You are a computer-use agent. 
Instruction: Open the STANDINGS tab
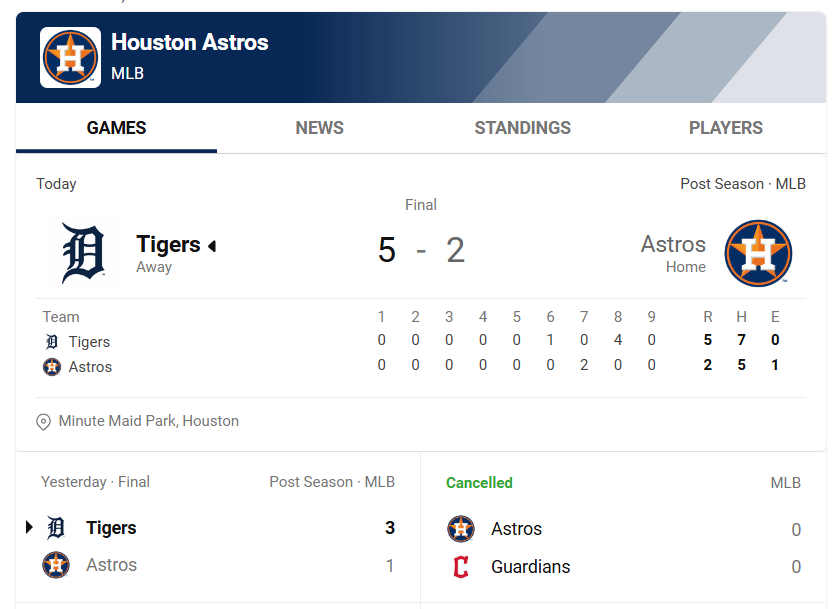click(x=522, y=128)
